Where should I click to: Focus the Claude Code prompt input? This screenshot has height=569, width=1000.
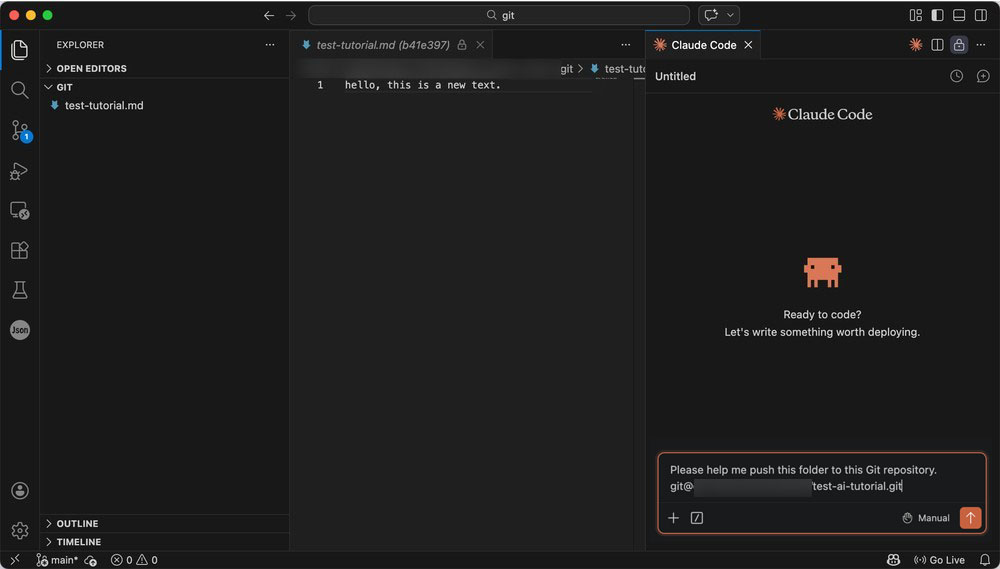pos(822,478)
